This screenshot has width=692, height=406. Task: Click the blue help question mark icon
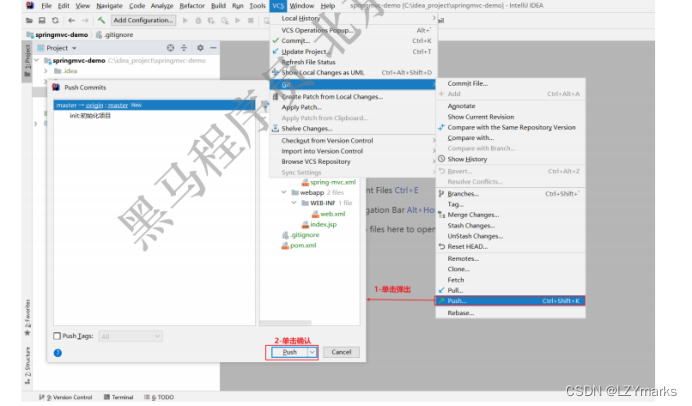click(x=58, y=353)
